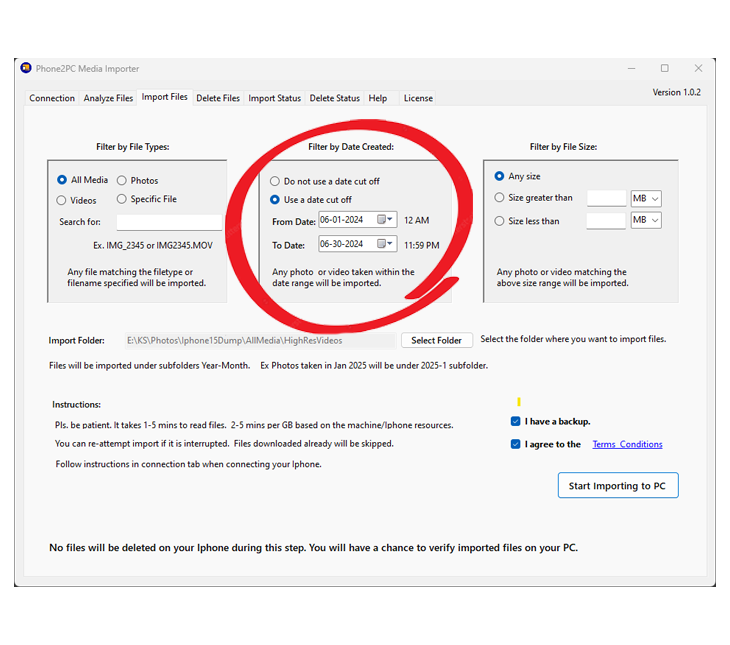Click the Search for filename field

[x=169, y=222]
